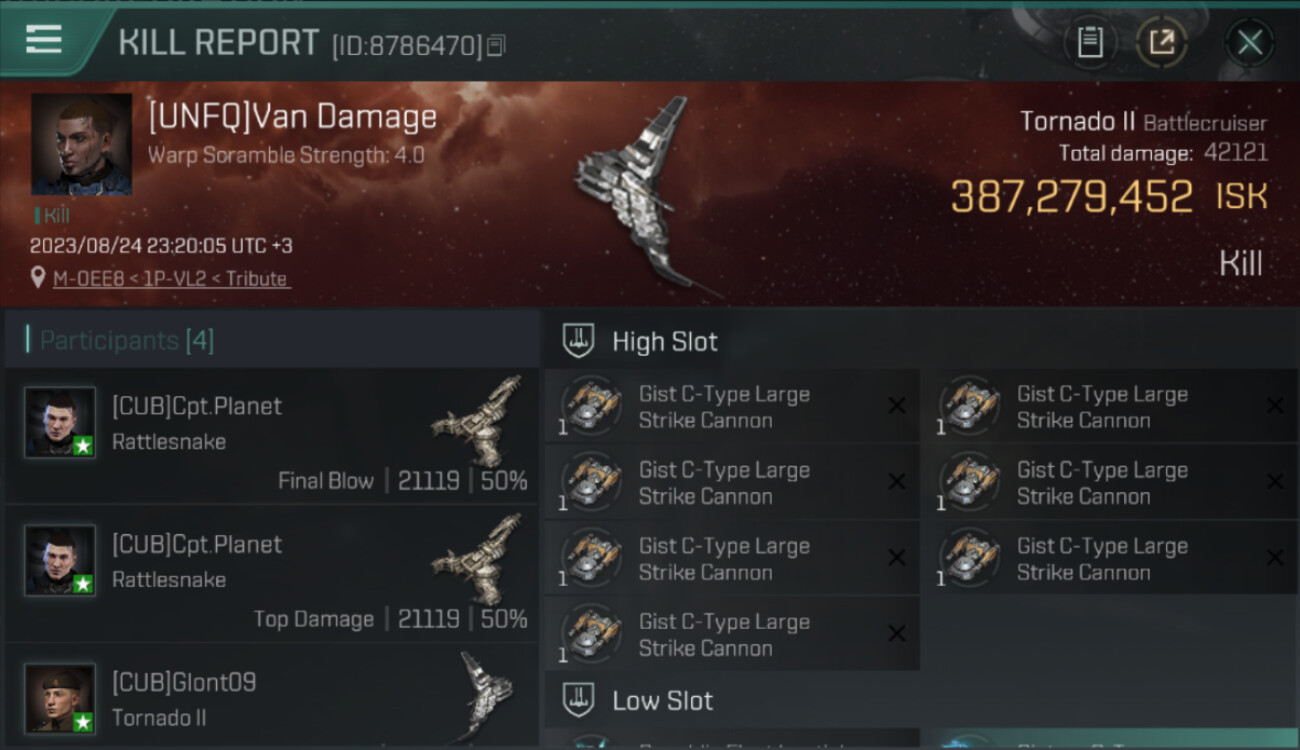
Task: Select Cpt.Planet Top Damage participant portrait
Action: point(60,561)
